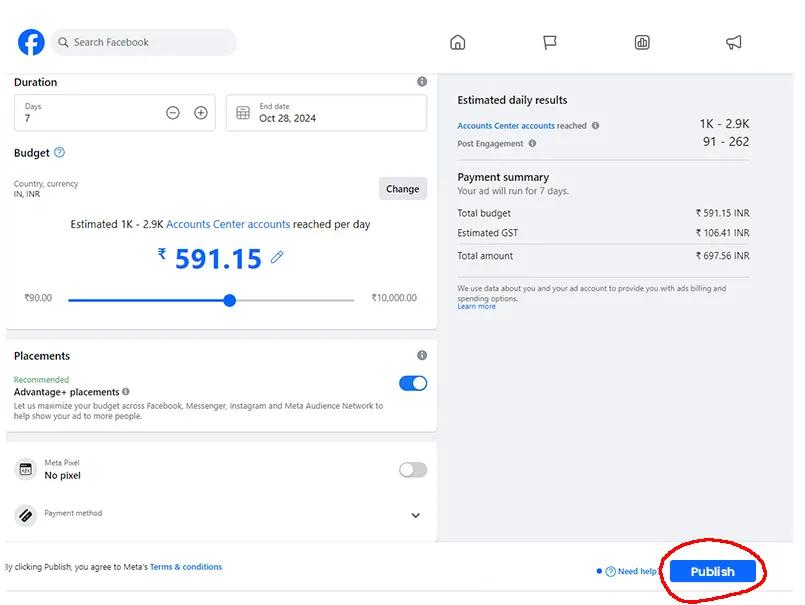Image resolution: width=805 pixels, height=605 pixels.
Task: Open the megaphone promotions icon
Action: (733, 43)
